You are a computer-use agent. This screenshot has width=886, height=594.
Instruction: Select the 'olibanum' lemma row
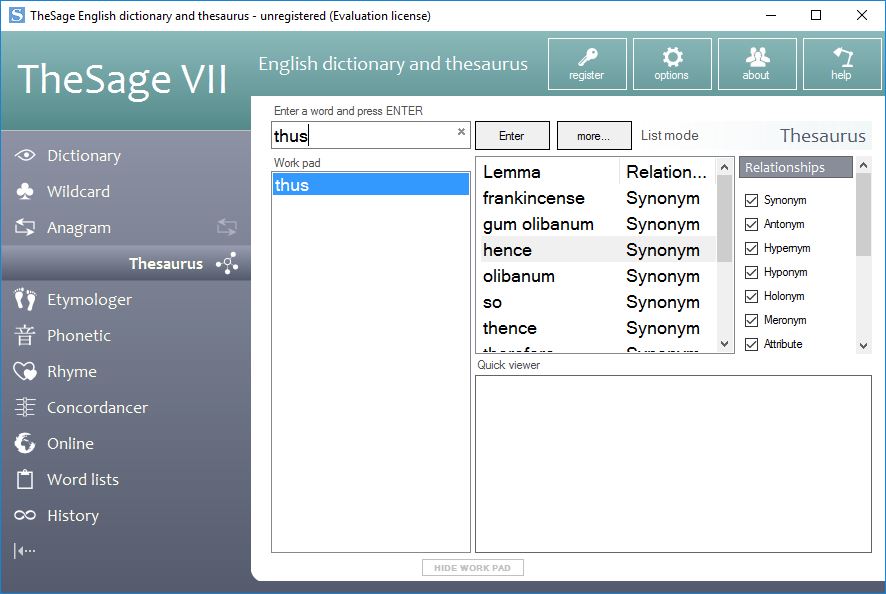coord(596,276)
